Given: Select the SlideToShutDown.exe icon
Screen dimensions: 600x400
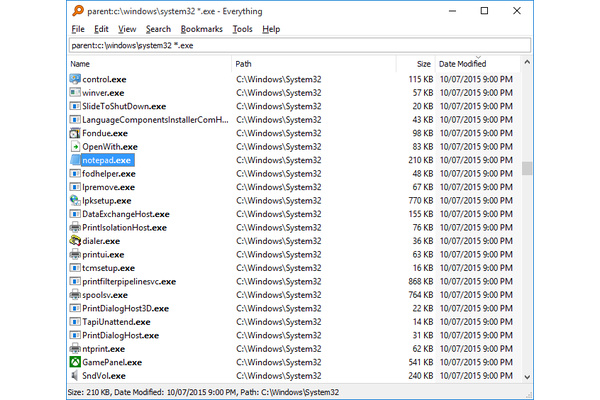Looking at the screenshot, I should click(75, 106).
